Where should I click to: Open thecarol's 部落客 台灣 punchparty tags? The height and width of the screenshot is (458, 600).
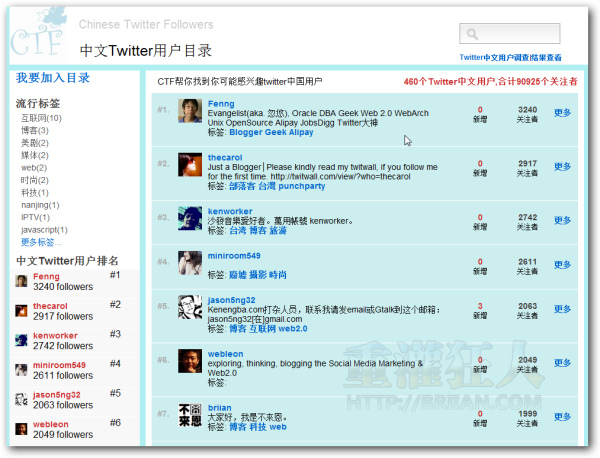pyautogui.click(x=277, y=186)
